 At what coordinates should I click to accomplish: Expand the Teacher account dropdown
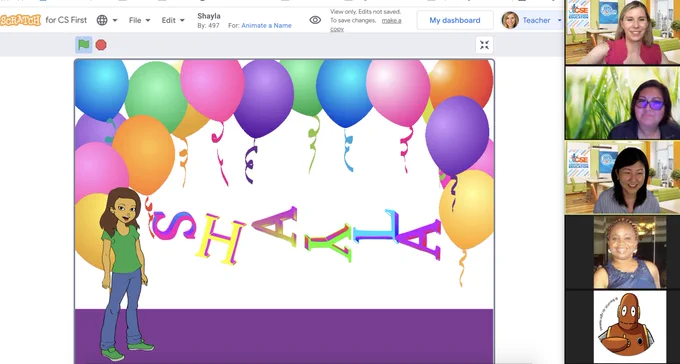[x=559, y=20]
